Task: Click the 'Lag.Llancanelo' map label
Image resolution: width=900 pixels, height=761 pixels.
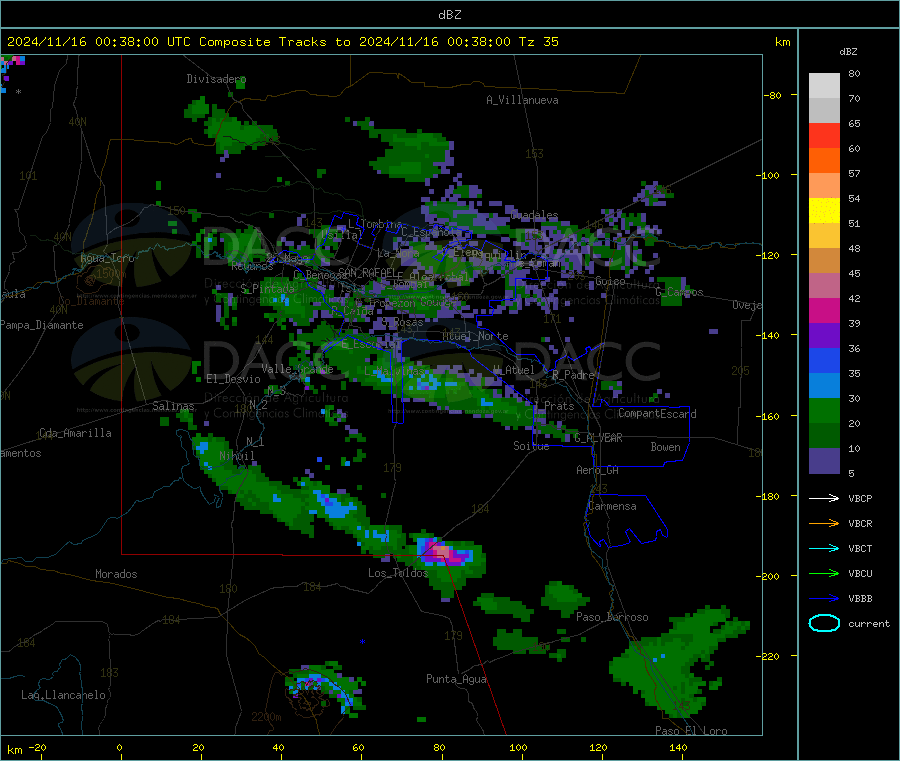Action: pos(63,696)
